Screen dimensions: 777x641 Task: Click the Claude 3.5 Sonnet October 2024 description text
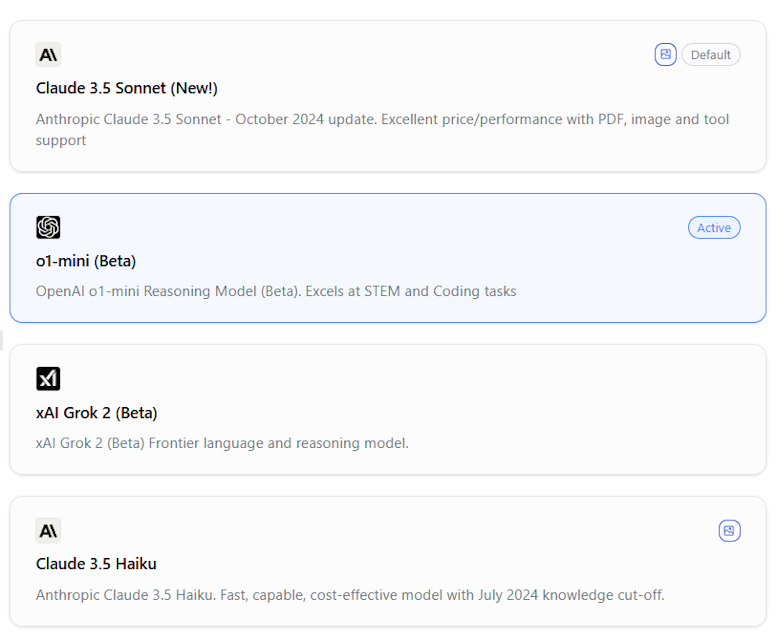pyautogui.click(x=382, y=120)
